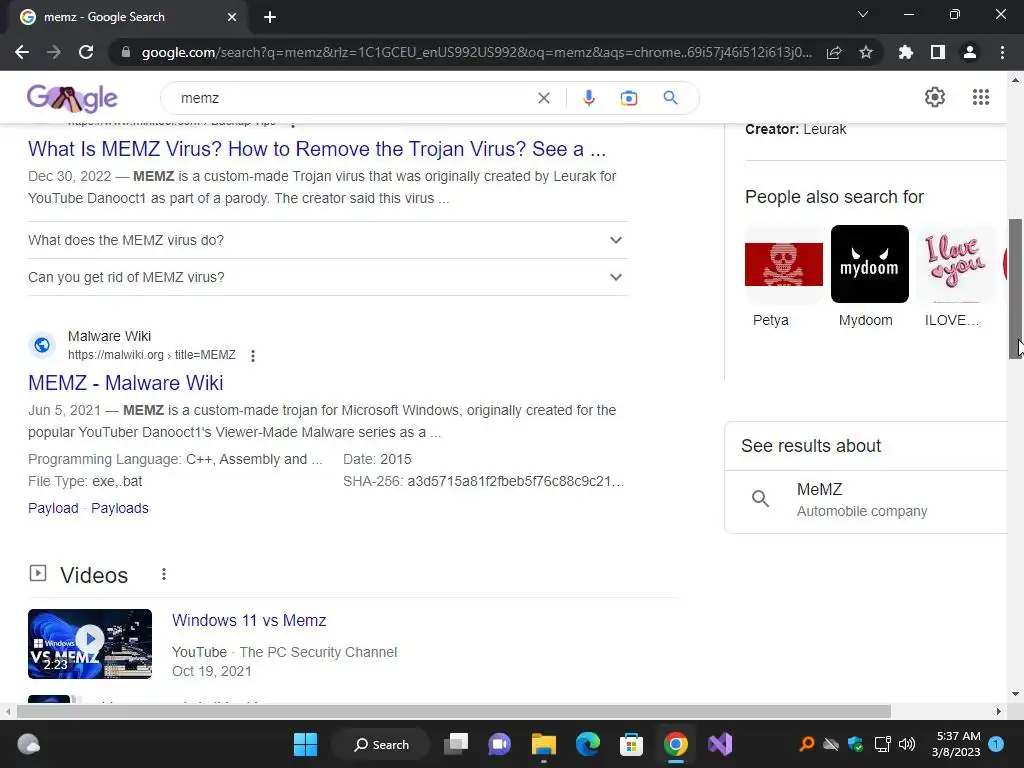Open Microsoft Store from taskbar
Viewport: 1024px width, 768px height.
coord(632,744)
